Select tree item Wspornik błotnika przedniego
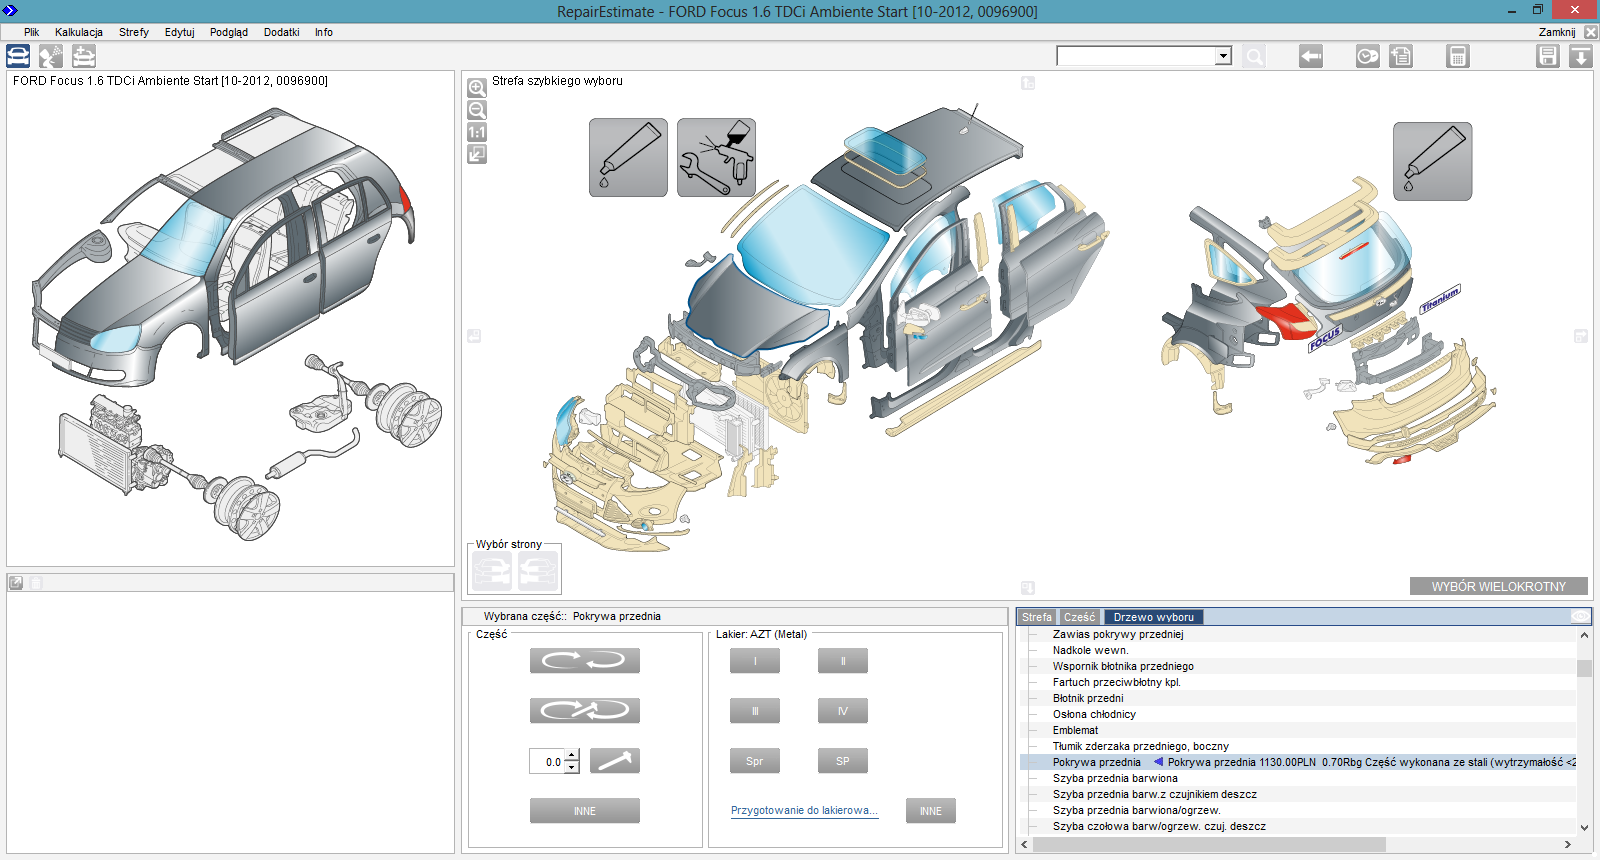Viewport: 1600px width, 860px height. pos(1123,666)
